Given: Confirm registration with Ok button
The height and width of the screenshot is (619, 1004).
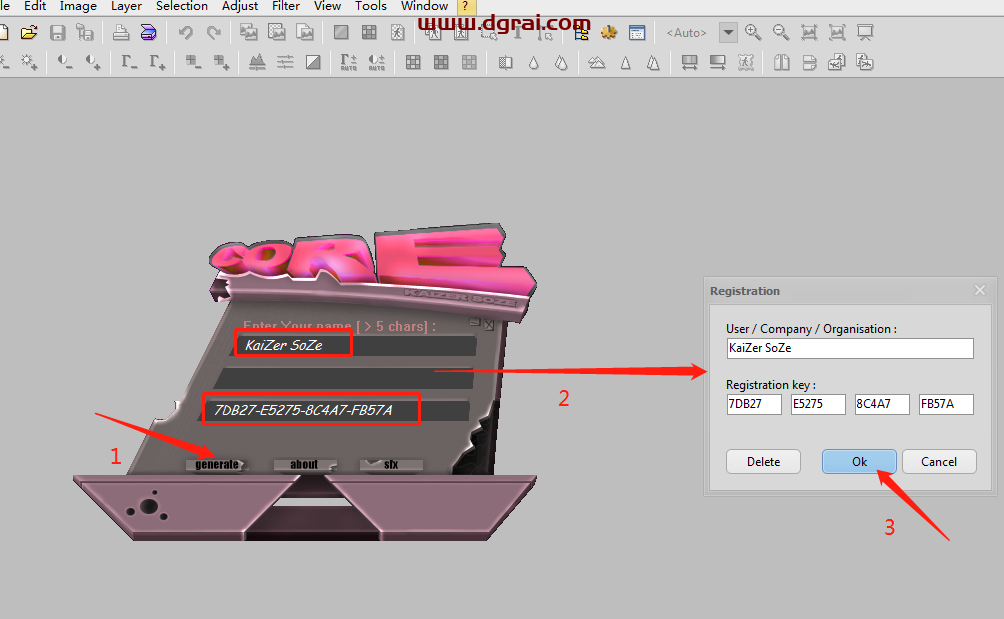Looking at the screenshot, I should tap(859, 462).
